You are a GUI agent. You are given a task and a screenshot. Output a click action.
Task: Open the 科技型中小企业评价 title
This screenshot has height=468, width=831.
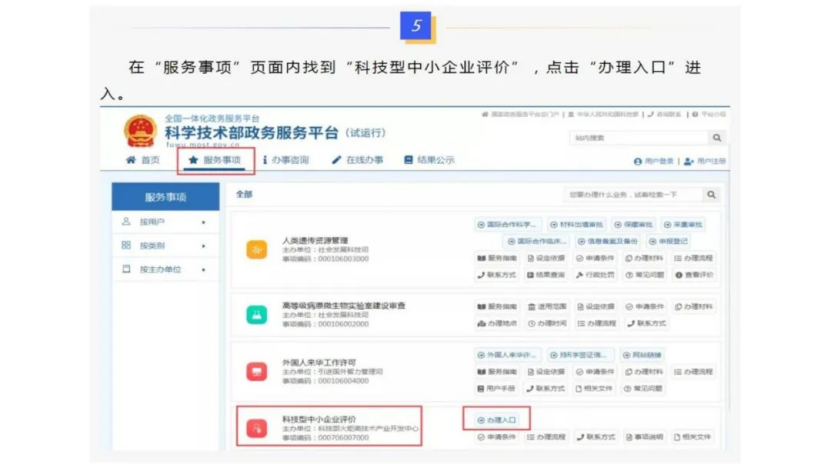pos(319,419)
